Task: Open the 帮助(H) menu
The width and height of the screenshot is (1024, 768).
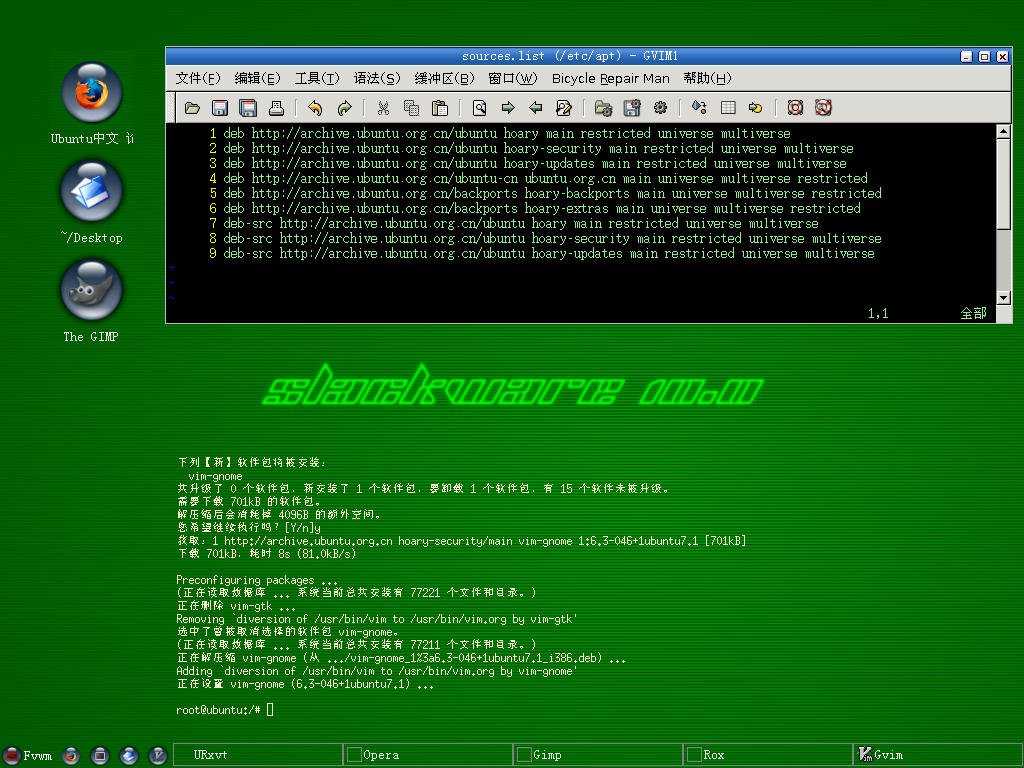Action: coord(707,78)
